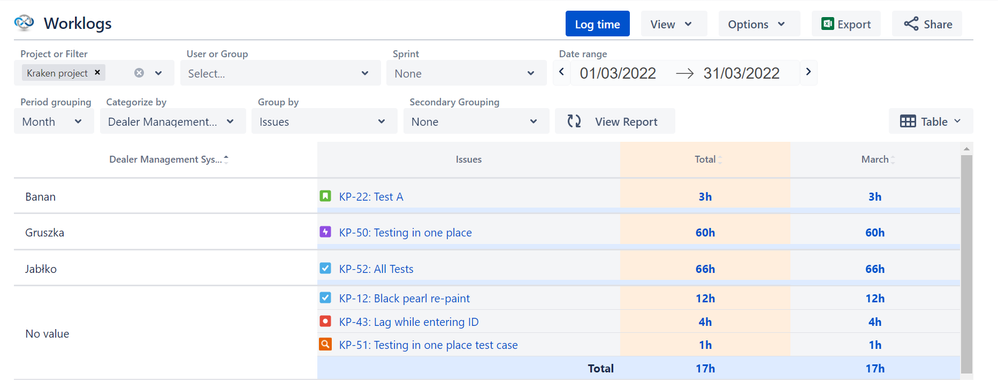This screenshot has height=389, width=998.
Task: Click the Excel icon on Export button
Action: (x=827, y=24)
